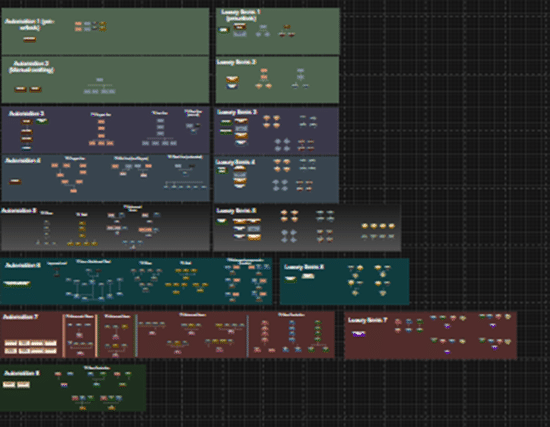Select the Automation 3 section title

(26, 113)
